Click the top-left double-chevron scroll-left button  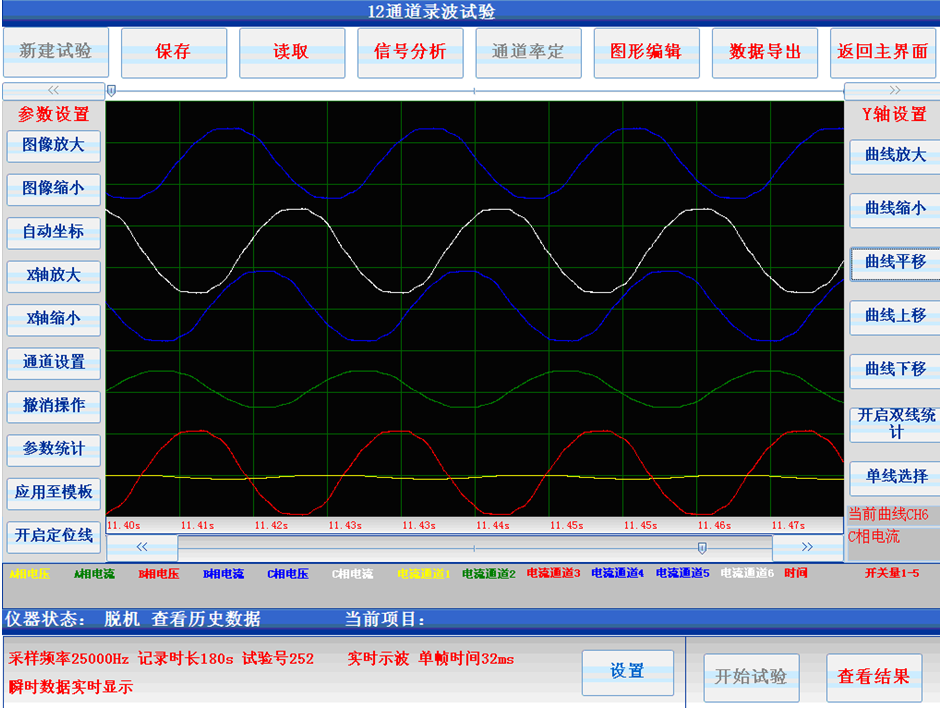(x=53, y=90)
